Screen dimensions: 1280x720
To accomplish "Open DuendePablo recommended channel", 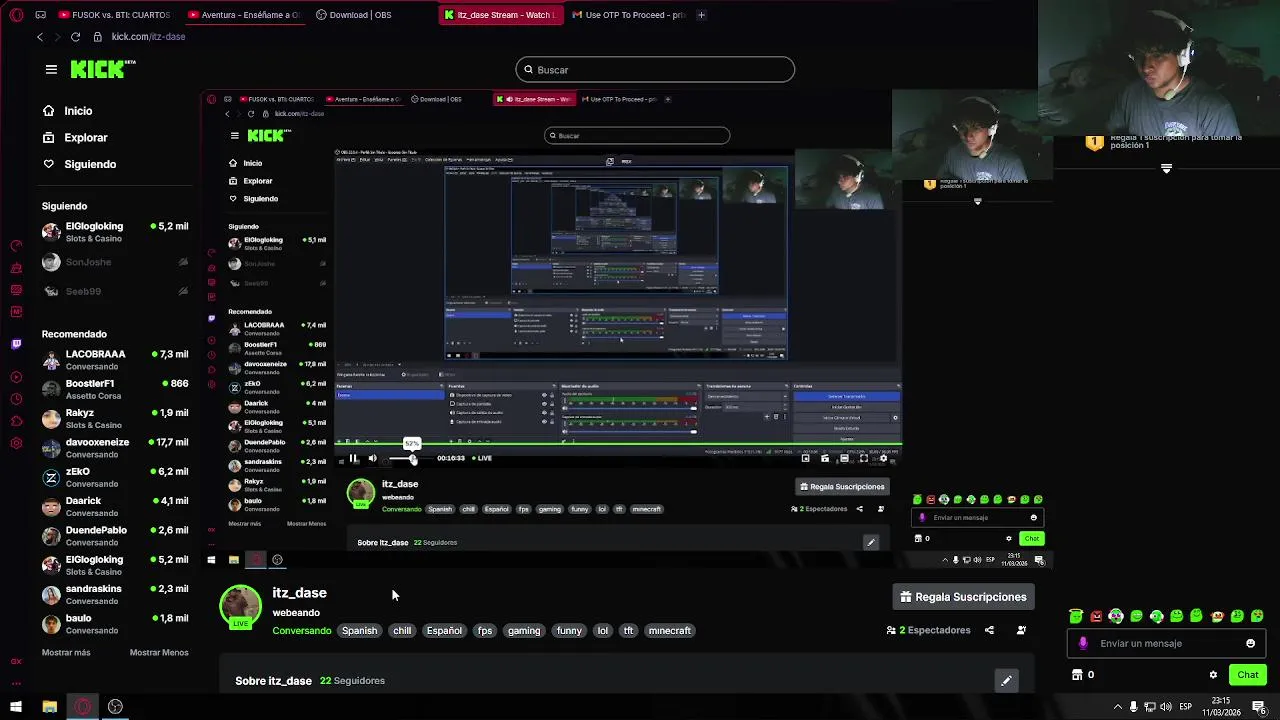I will pyautogui.click(x=115, y=536).
